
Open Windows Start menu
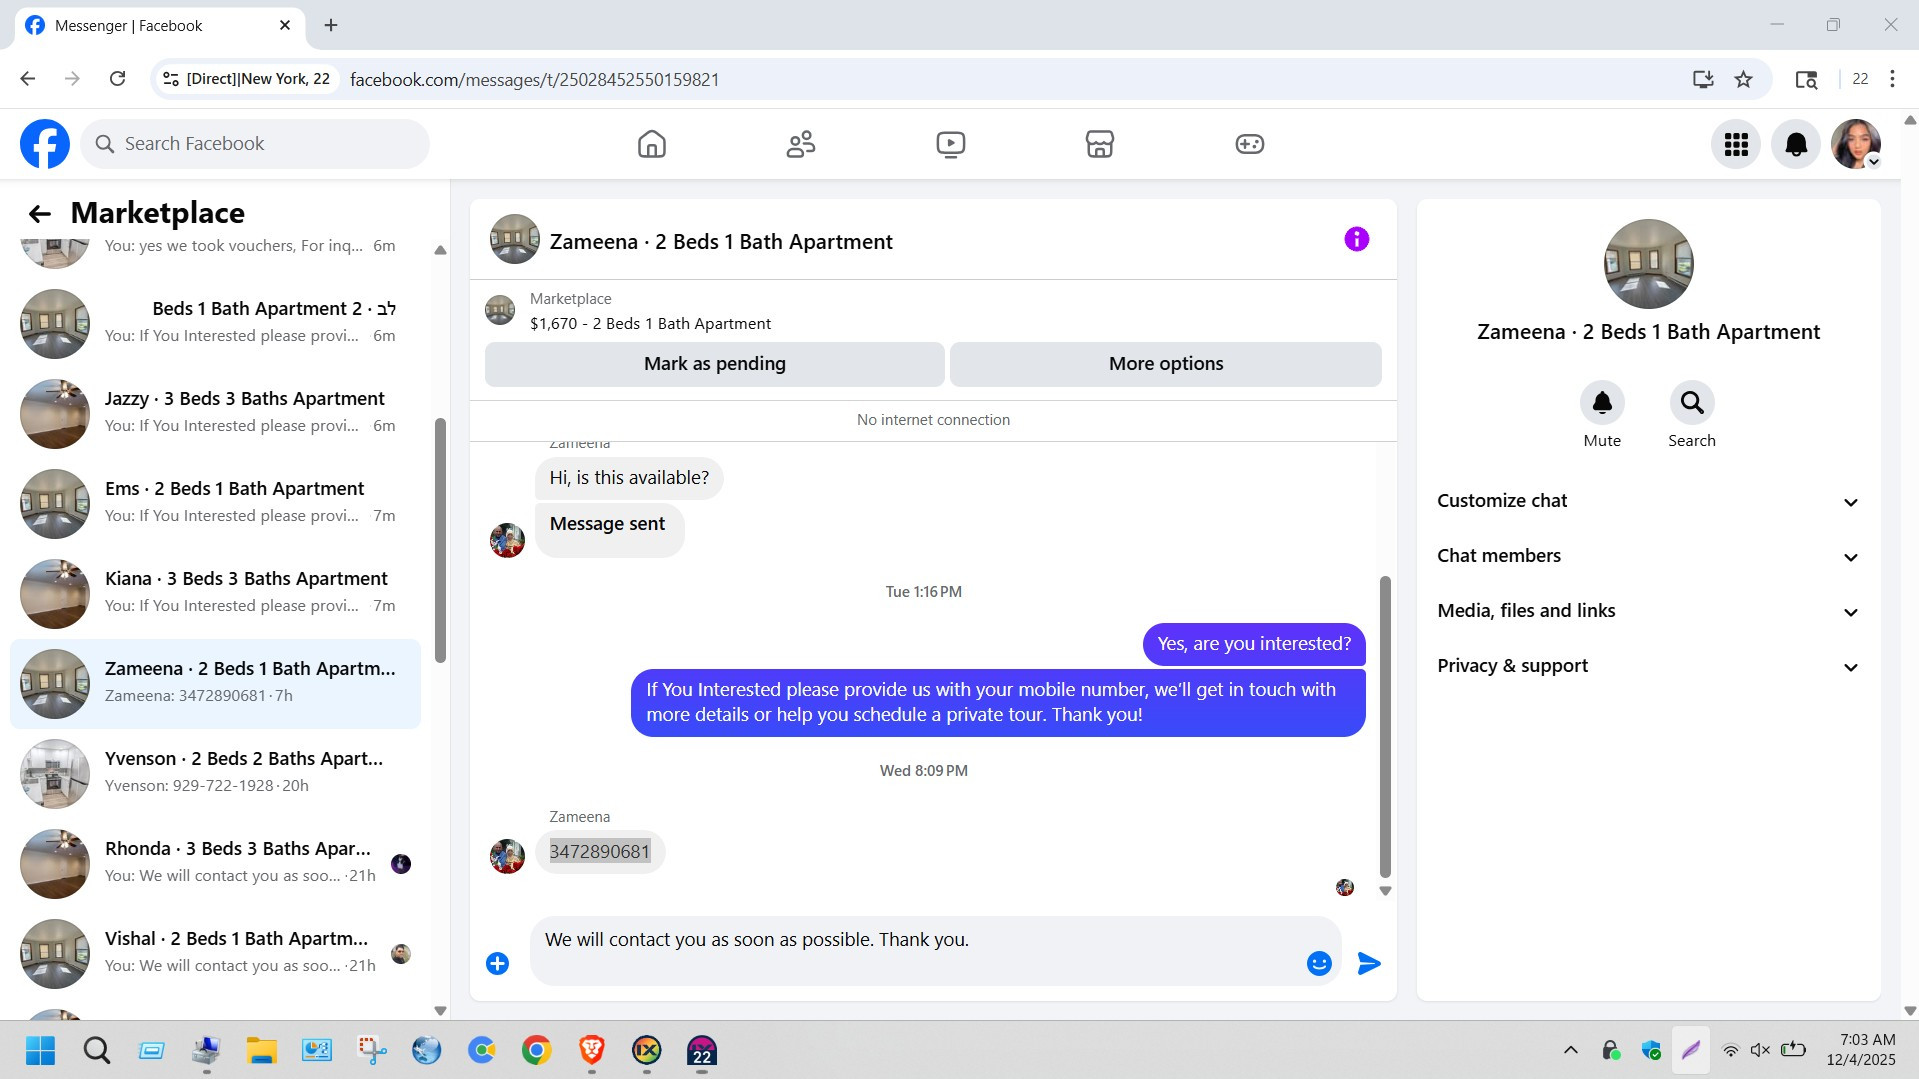tap(41, 1050)
